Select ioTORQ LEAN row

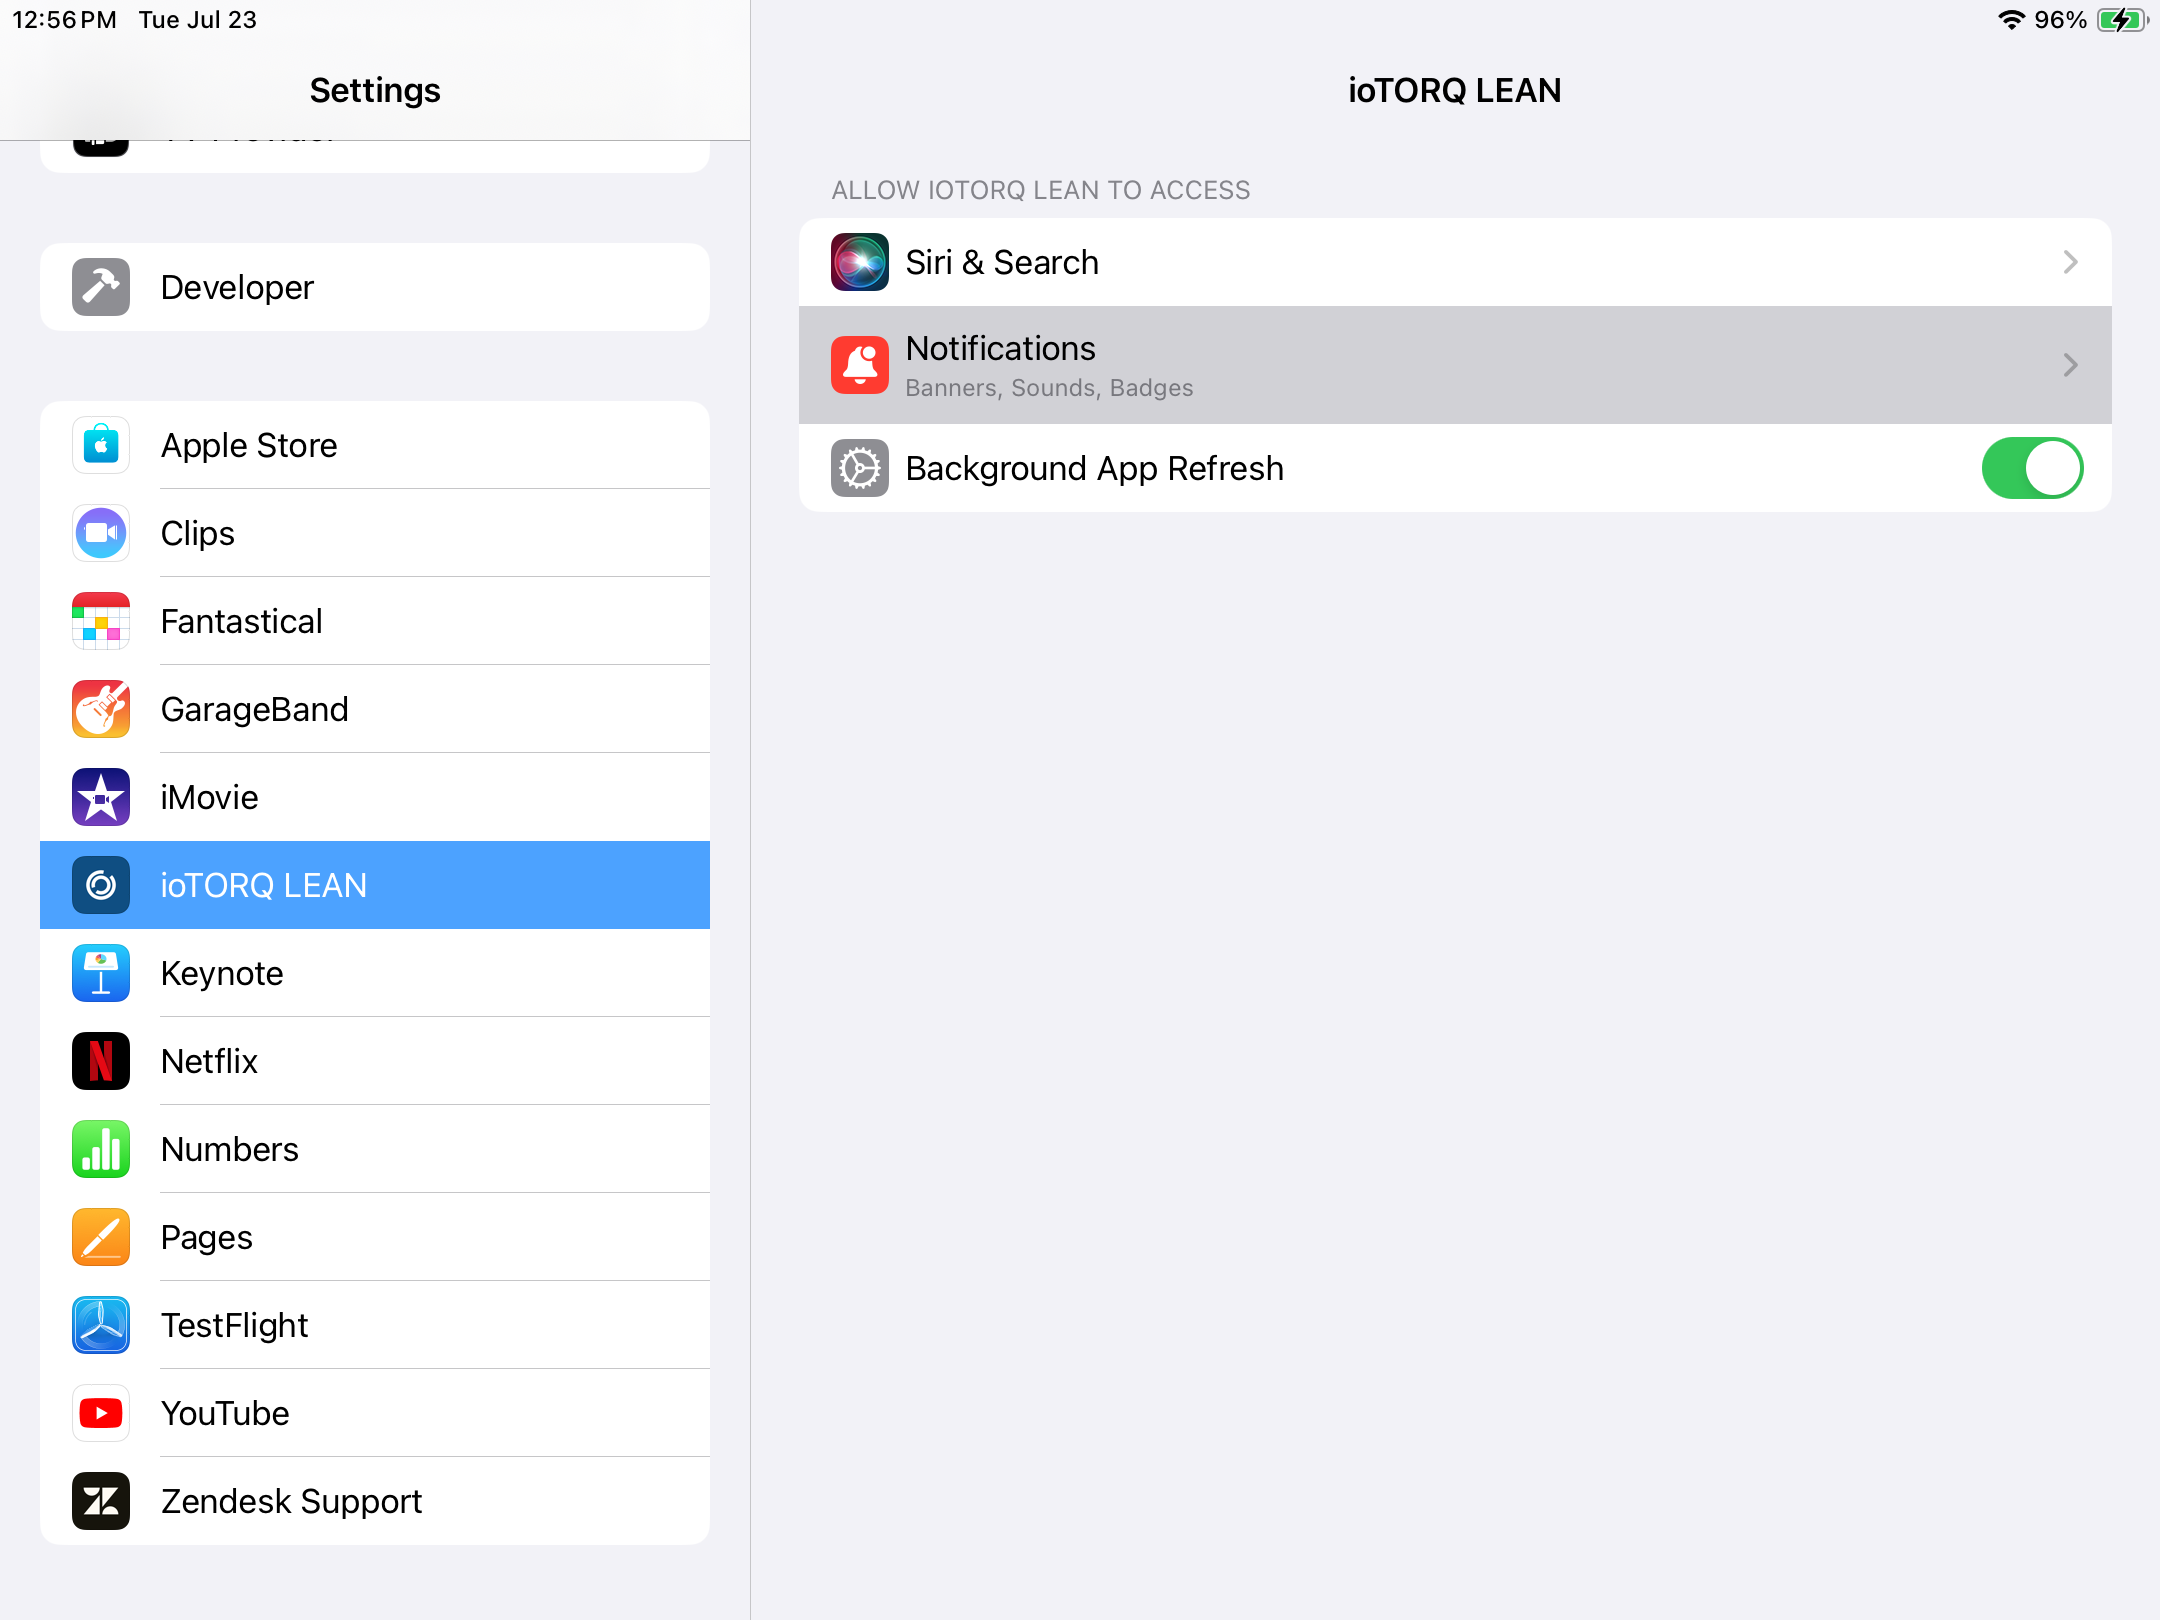tap(375, 885)
